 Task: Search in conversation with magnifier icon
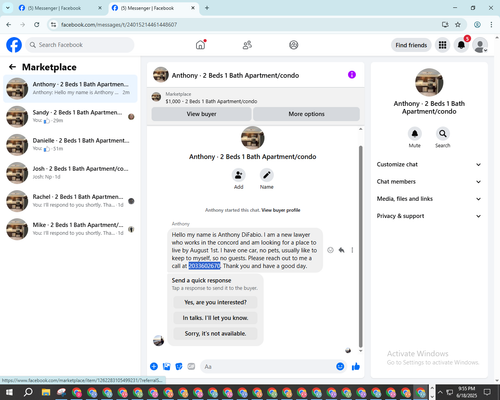pyautogui.click(x=443, y=134)
